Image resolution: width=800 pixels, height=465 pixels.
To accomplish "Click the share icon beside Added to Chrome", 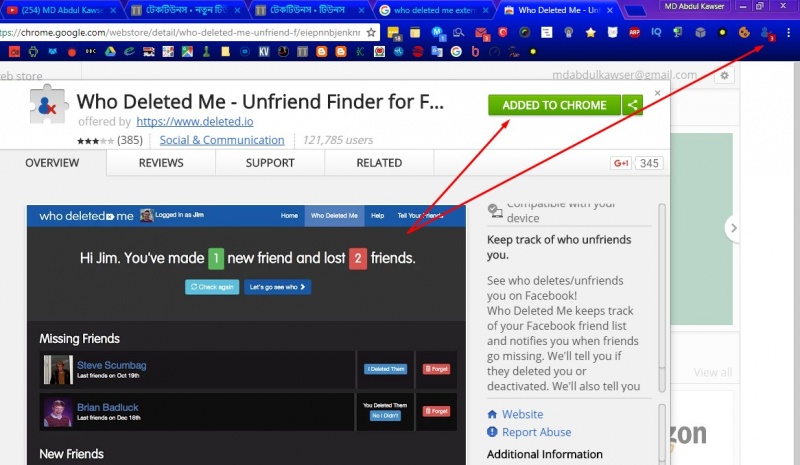I will (x=632, y=105).
